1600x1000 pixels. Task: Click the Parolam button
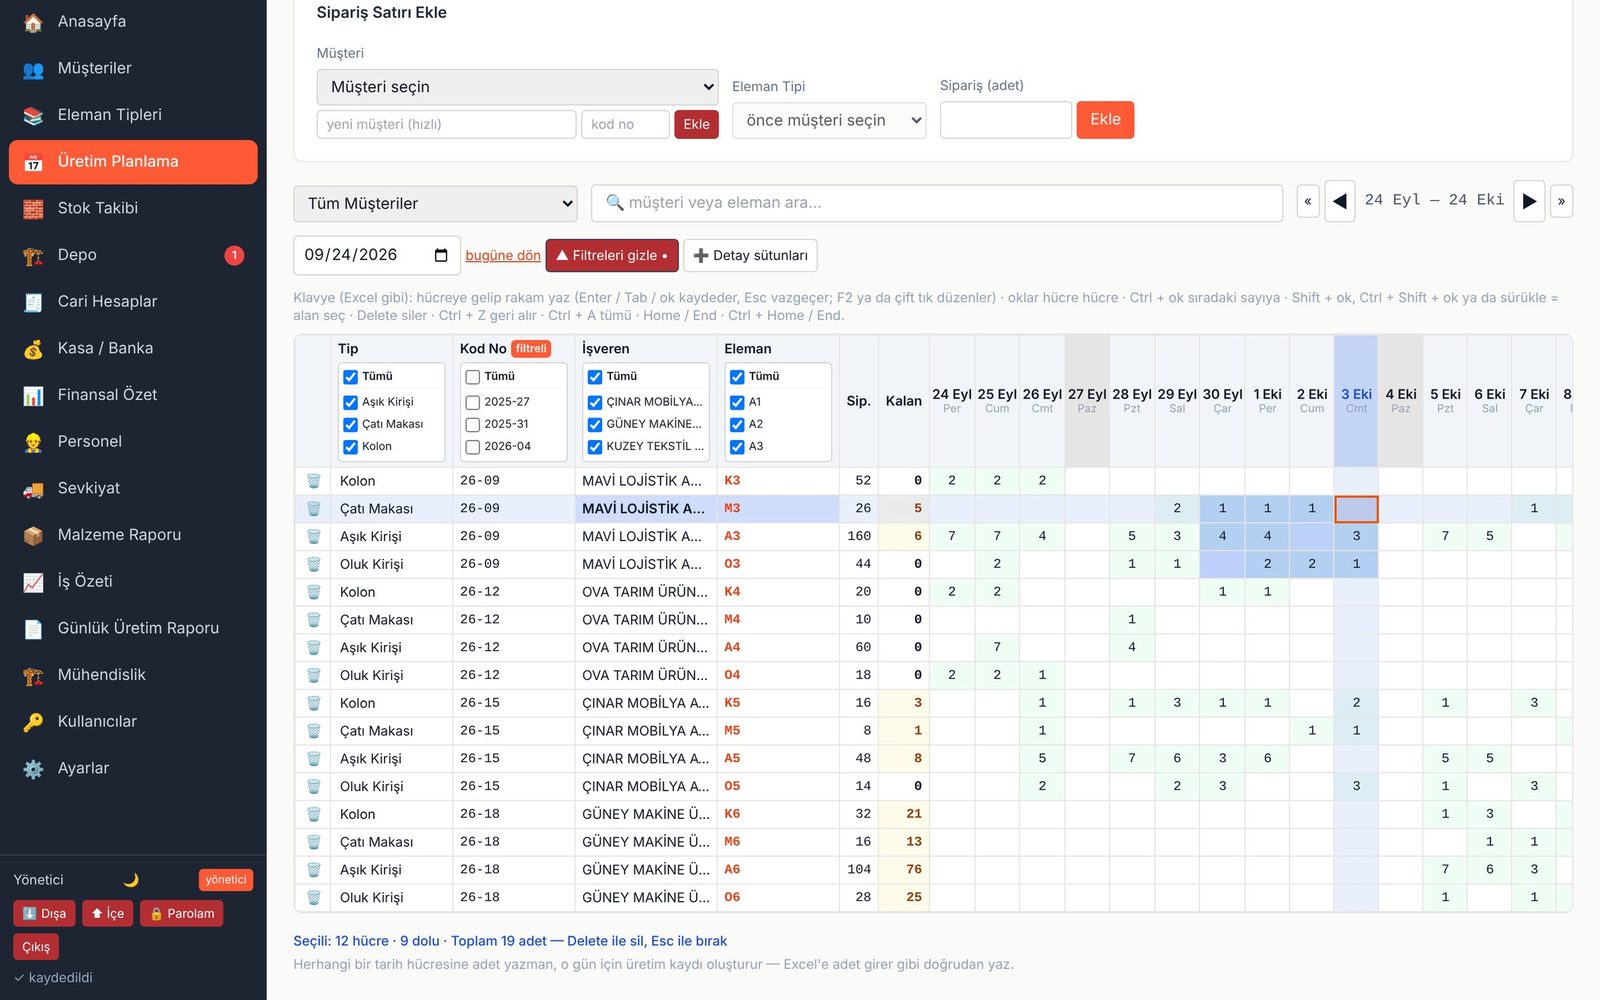tap(182, 913)
